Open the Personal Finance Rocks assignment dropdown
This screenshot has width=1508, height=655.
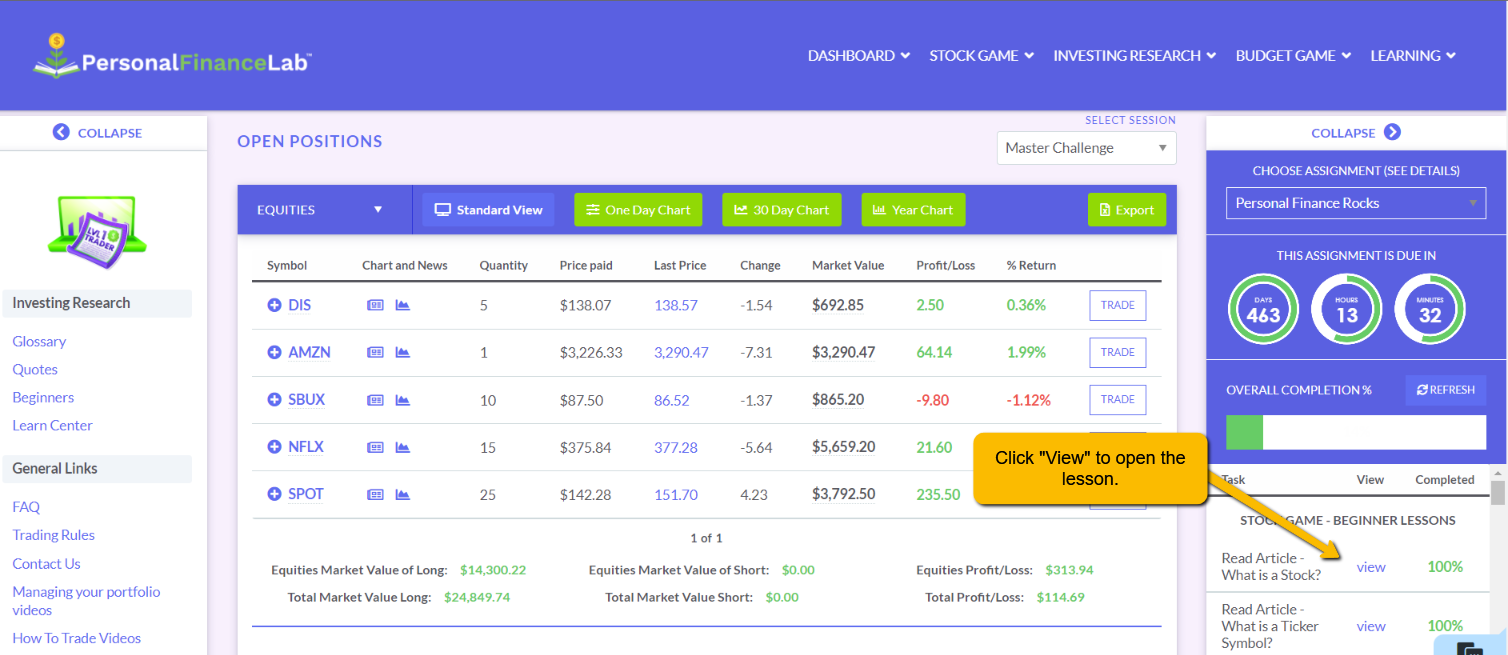click(1356, 203)
